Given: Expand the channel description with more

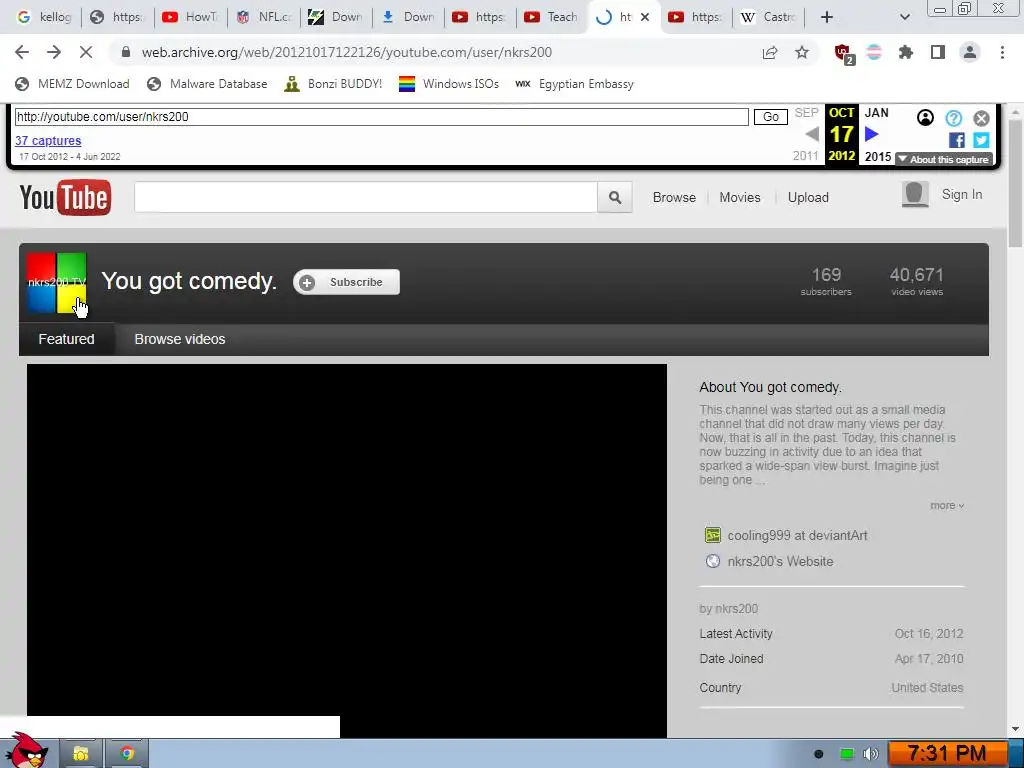Looking at the screenshot, I should coord(947,505).
